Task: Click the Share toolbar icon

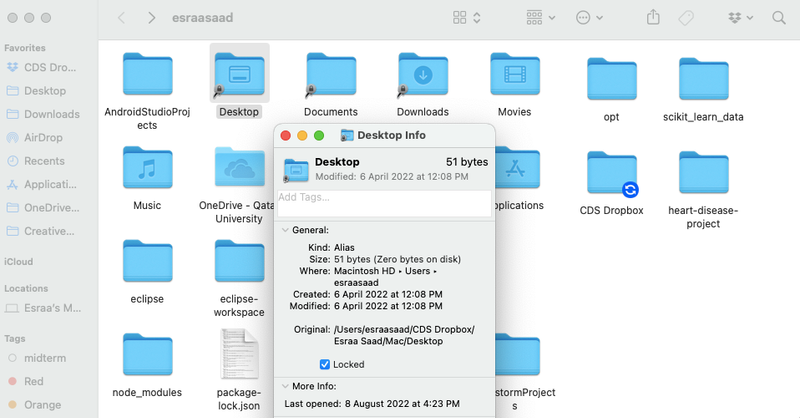Action: point(653,17)
